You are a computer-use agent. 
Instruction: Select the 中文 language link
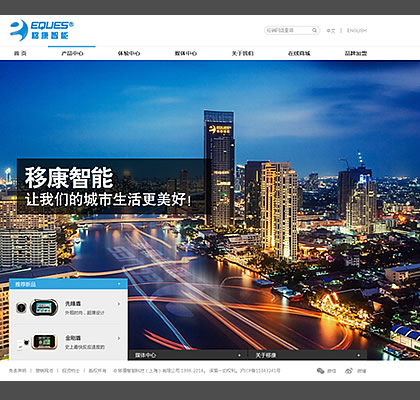(x=331, y=30)
